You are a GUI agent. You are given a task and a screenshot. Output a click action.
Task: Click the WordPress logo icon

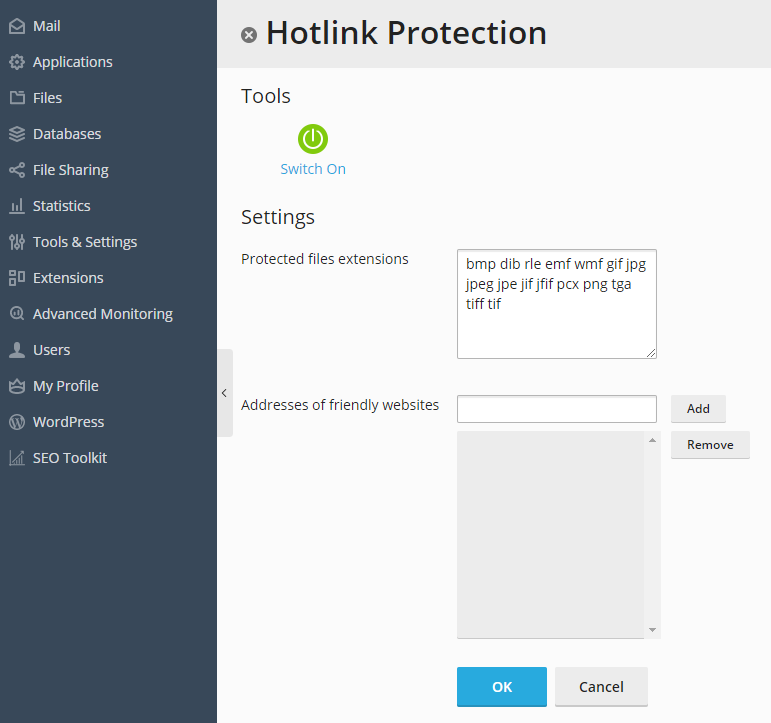pos(17,422)
